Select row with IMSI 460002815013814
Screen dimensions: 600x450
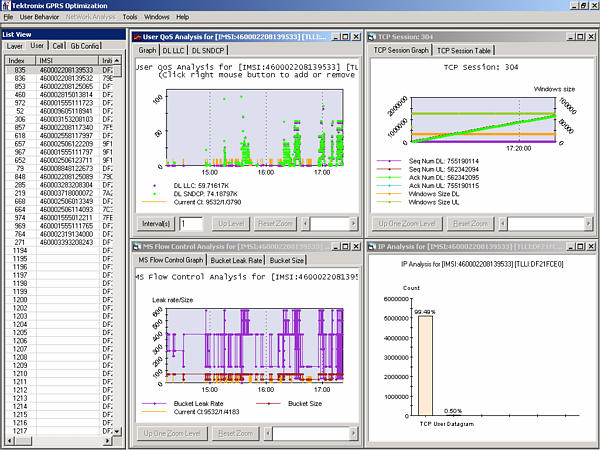tap(59, 95)
